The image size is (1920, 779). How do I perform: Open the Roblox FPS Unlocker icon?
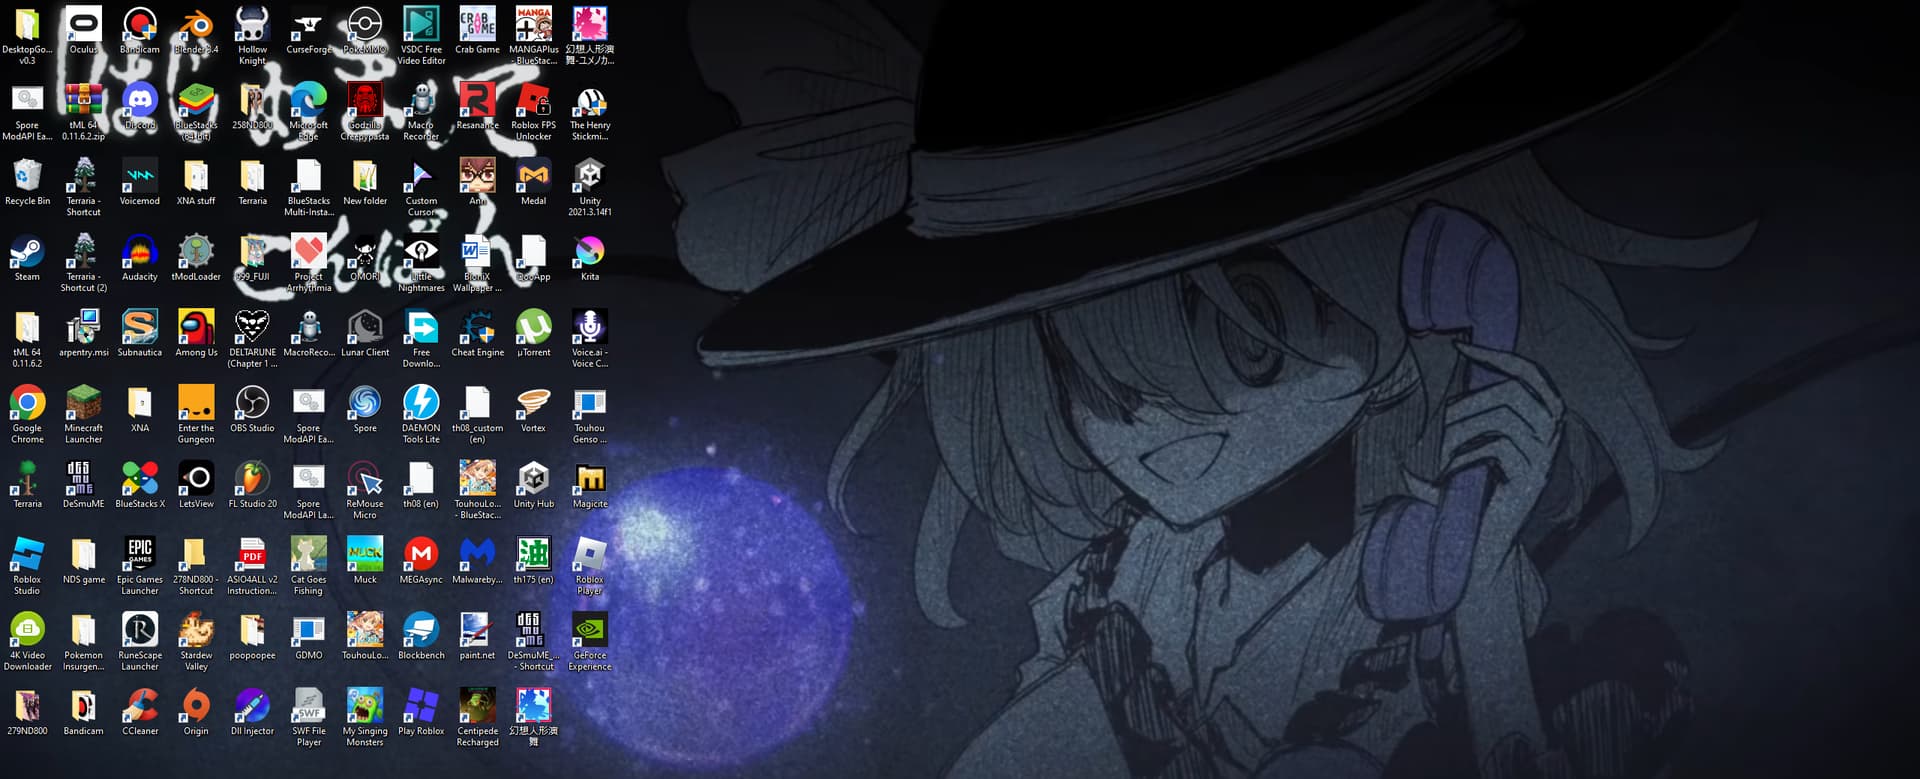pyautogui.click(x=533, y=100)
